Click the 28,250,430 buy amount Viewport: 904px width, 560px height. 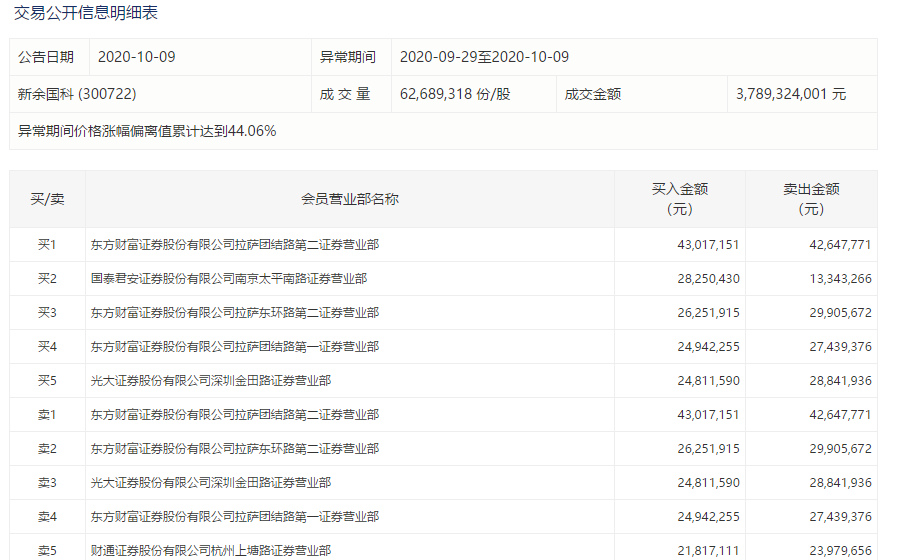point(708,279)
